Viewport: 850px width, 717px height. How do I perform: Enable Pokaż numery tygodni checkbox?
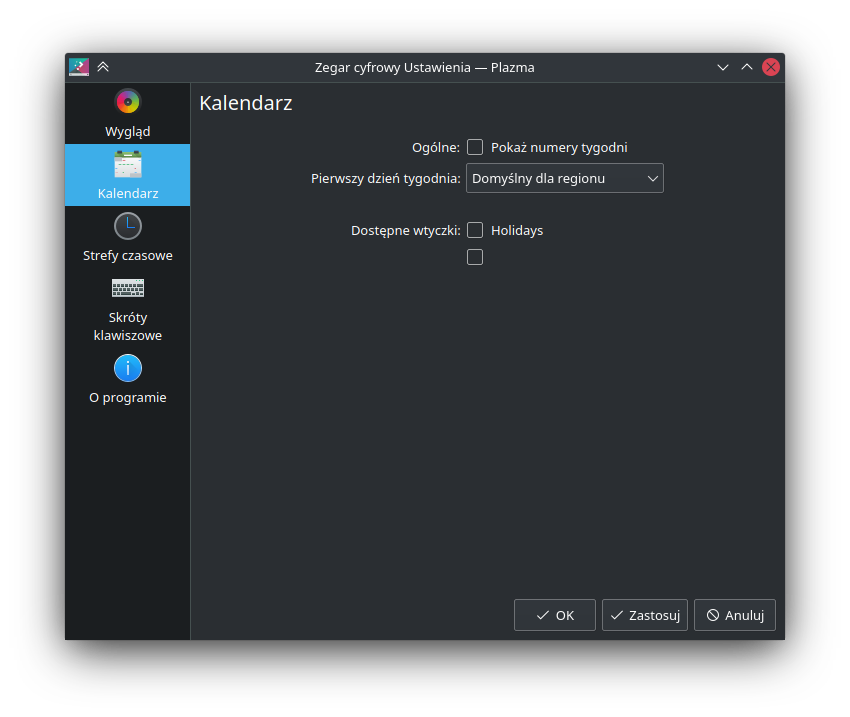click(475, 147)
